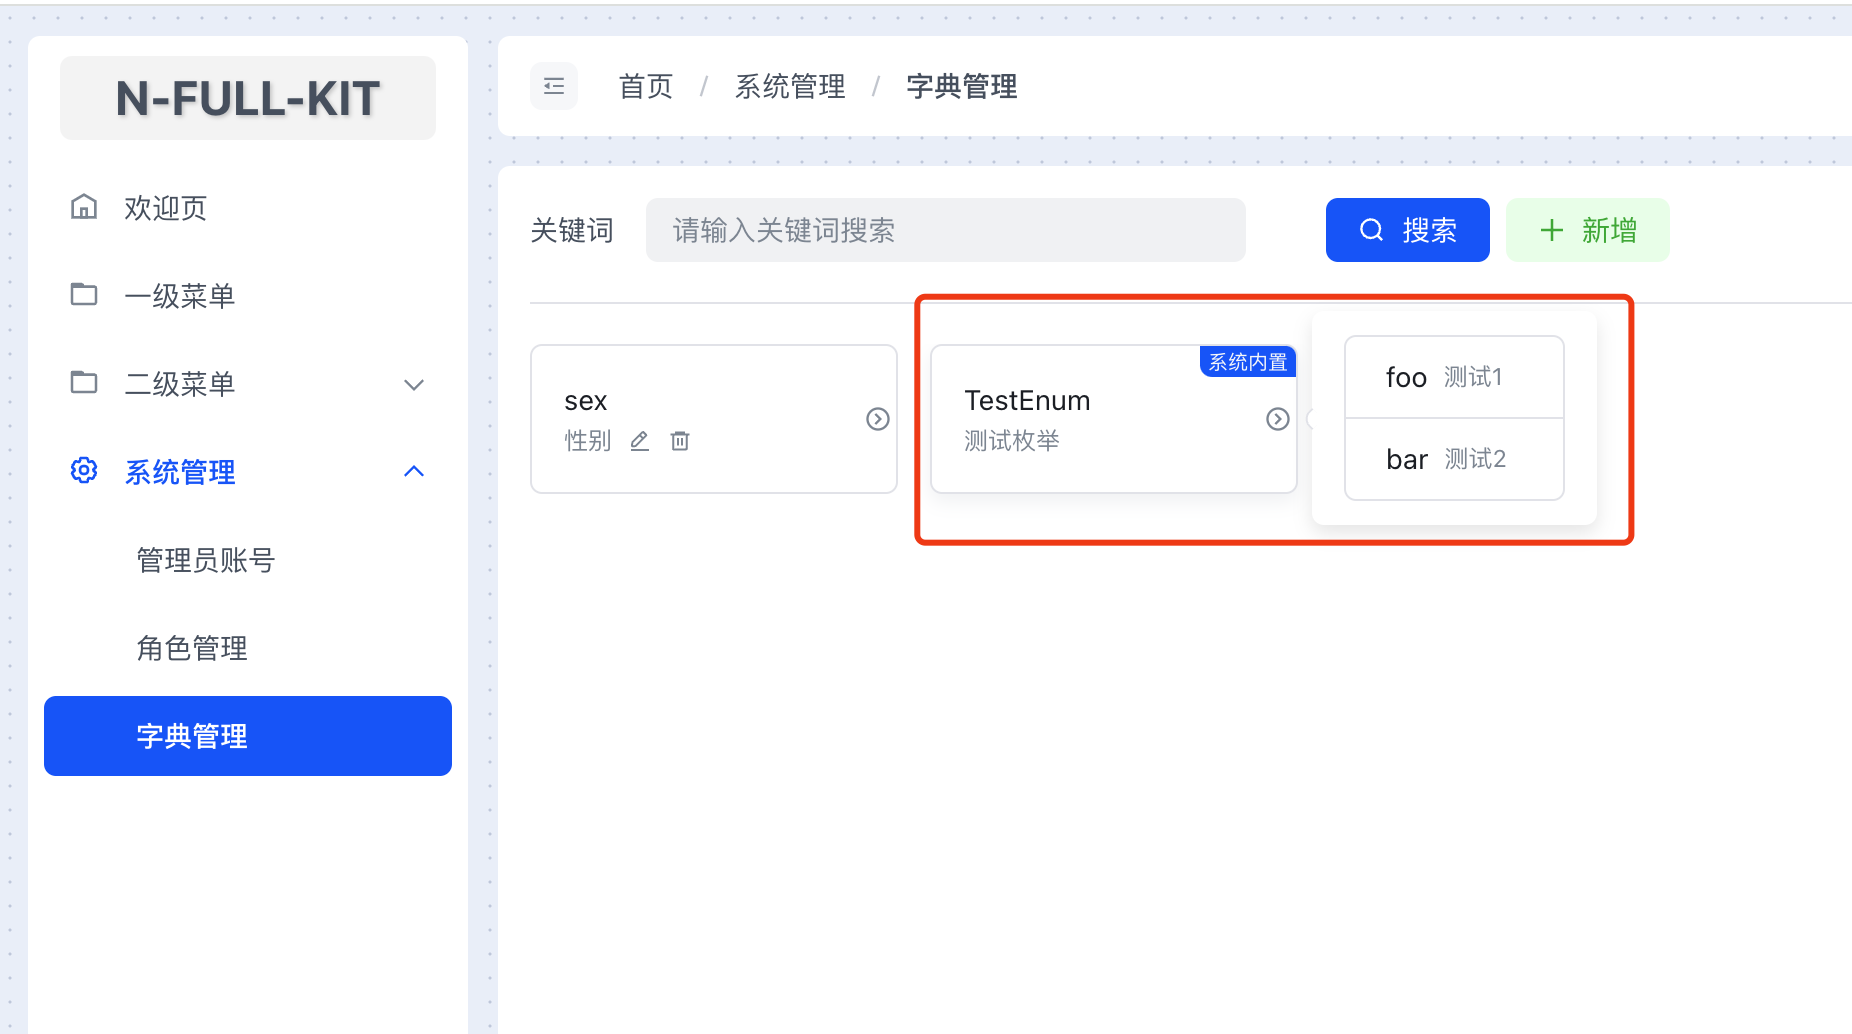1852x1034 pixels.
Task: Collapse the 系统管理 submenu chevron
Action: [x=414, y=470]
